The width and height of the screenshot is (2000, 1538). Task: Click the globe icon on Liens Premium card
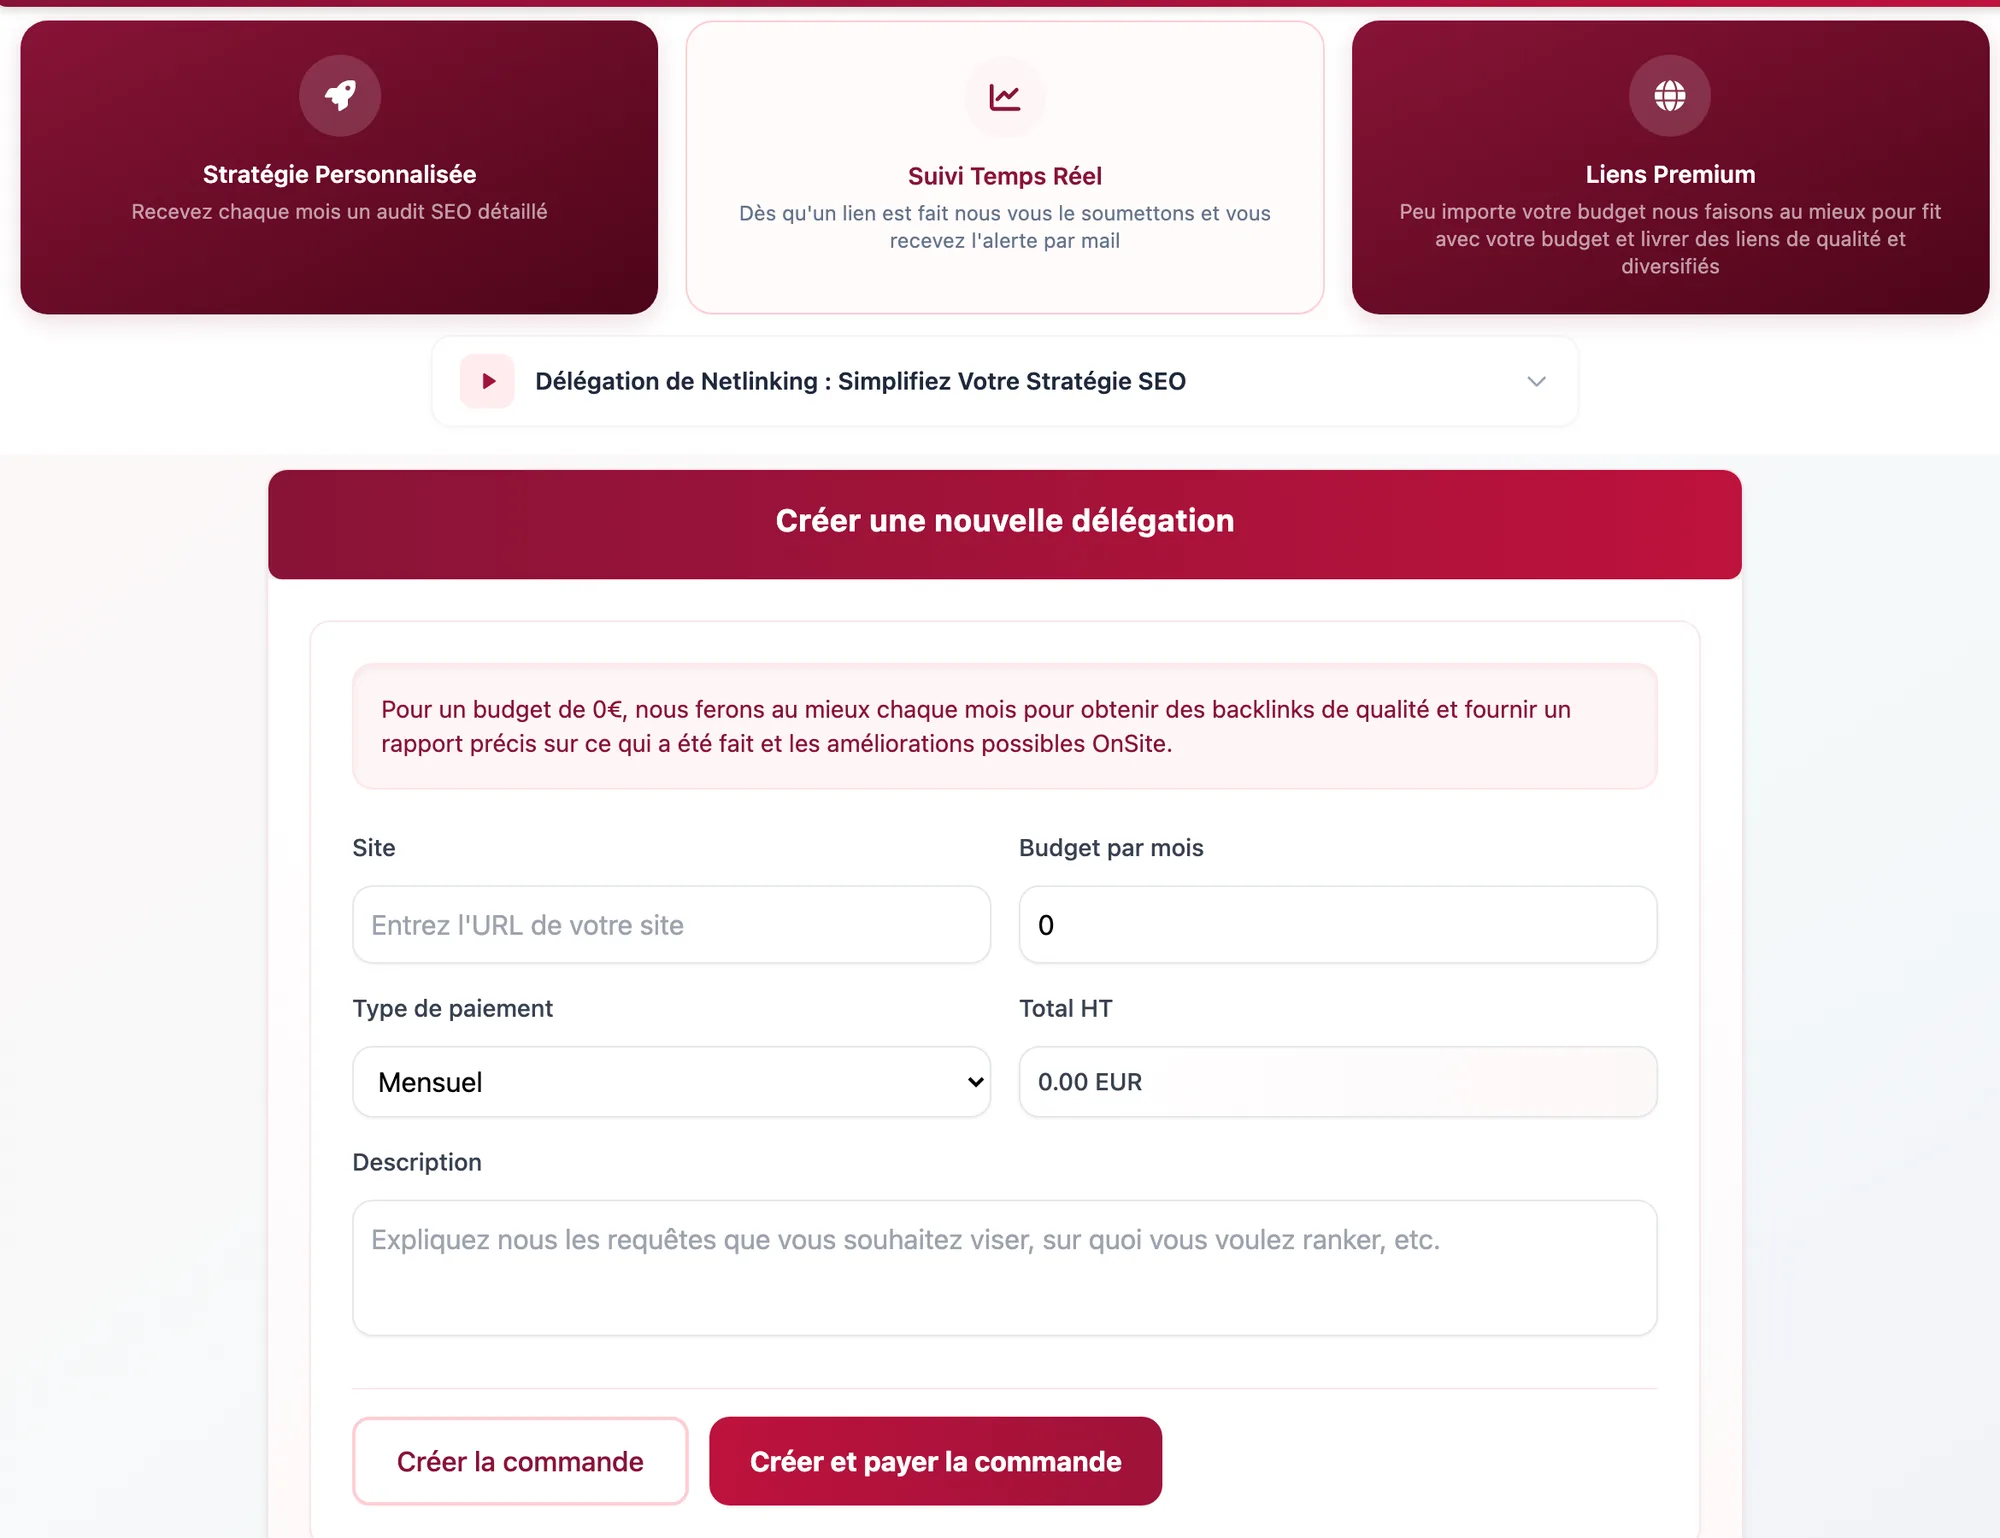click(1670, 95)
